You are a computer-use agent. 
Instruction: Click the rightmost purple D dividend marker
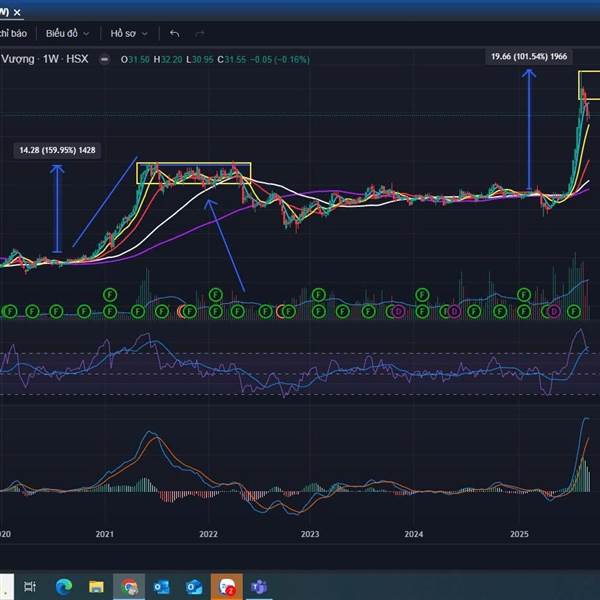pos(554,312)
